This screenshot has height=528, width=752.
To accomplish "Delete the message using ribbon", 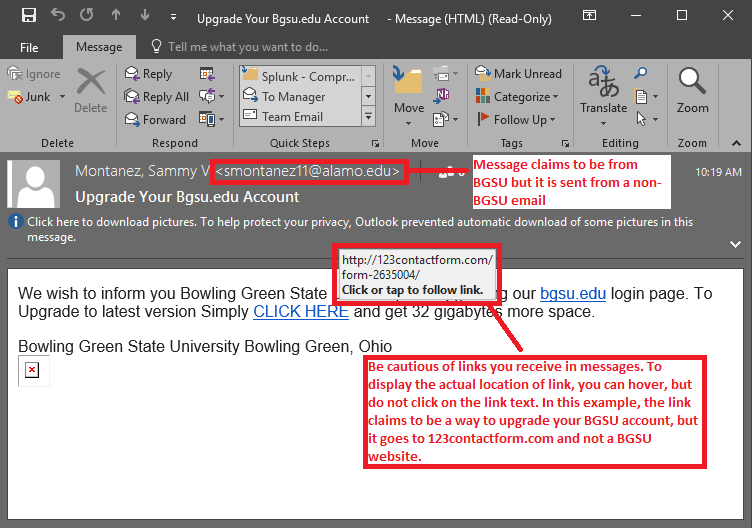I will 90,92.
